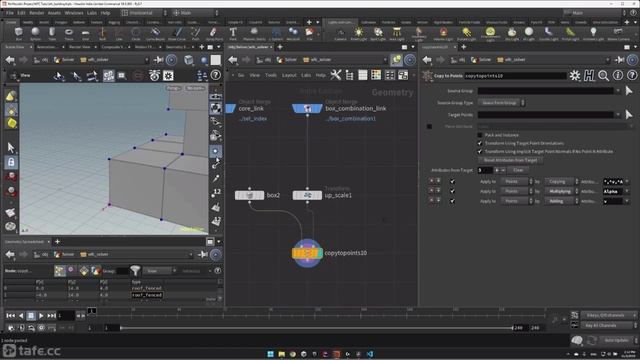Screen dimensions: 640x360
Task: Toggle Piece Attribute enable checkbox
Action: [x=429, y=127]
